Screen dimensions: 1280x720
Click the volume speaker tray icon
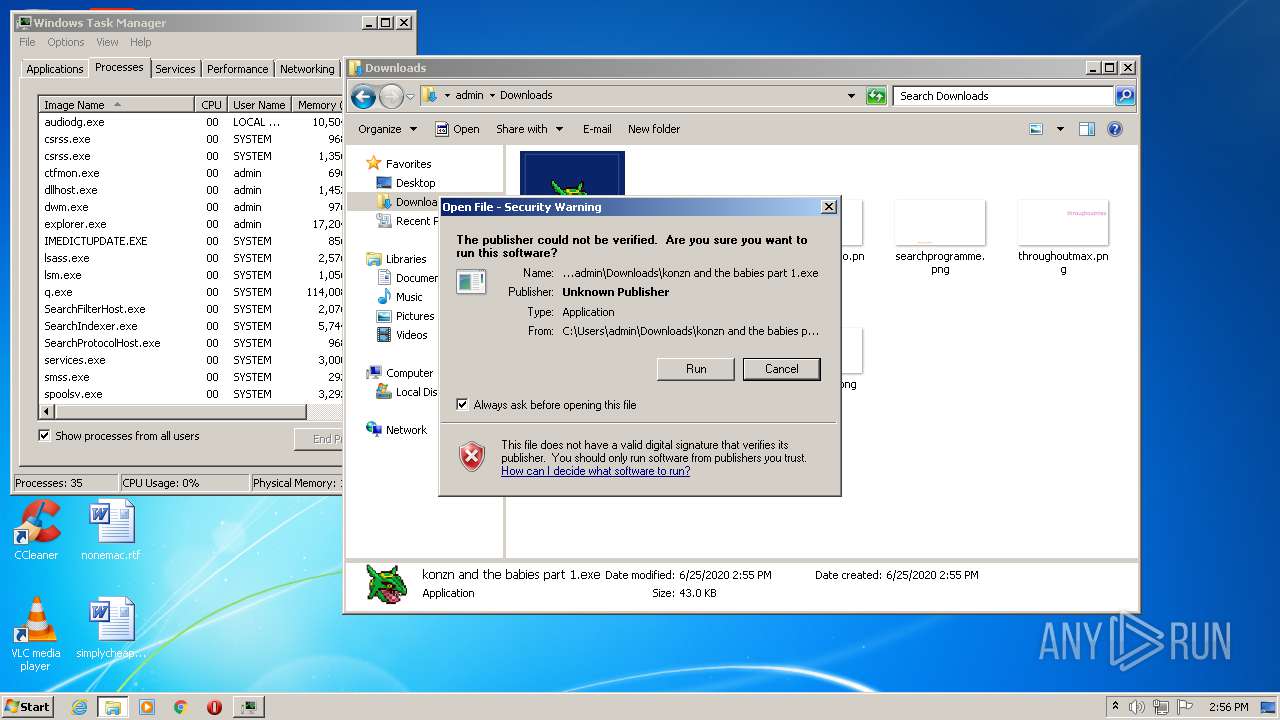pyautogui.click(x=1137, y=707)
